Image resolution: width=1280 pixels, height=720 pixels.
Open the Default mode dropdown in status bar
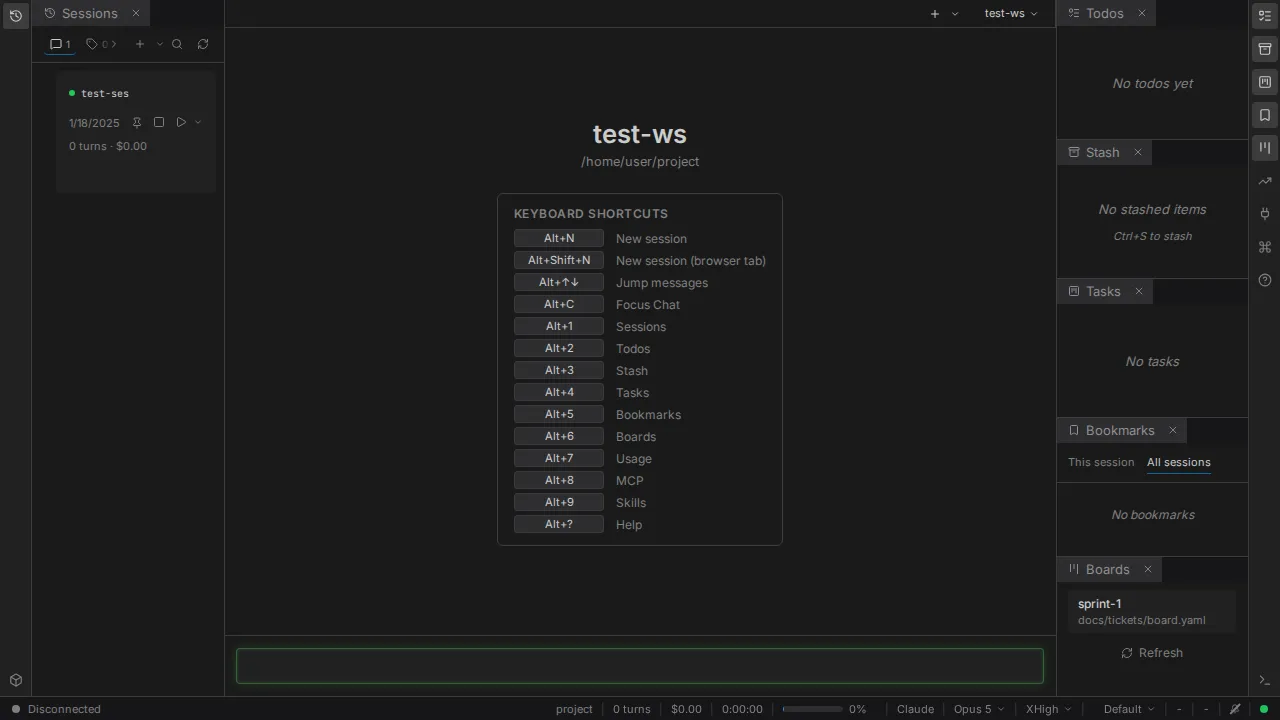pos(1129,709)
